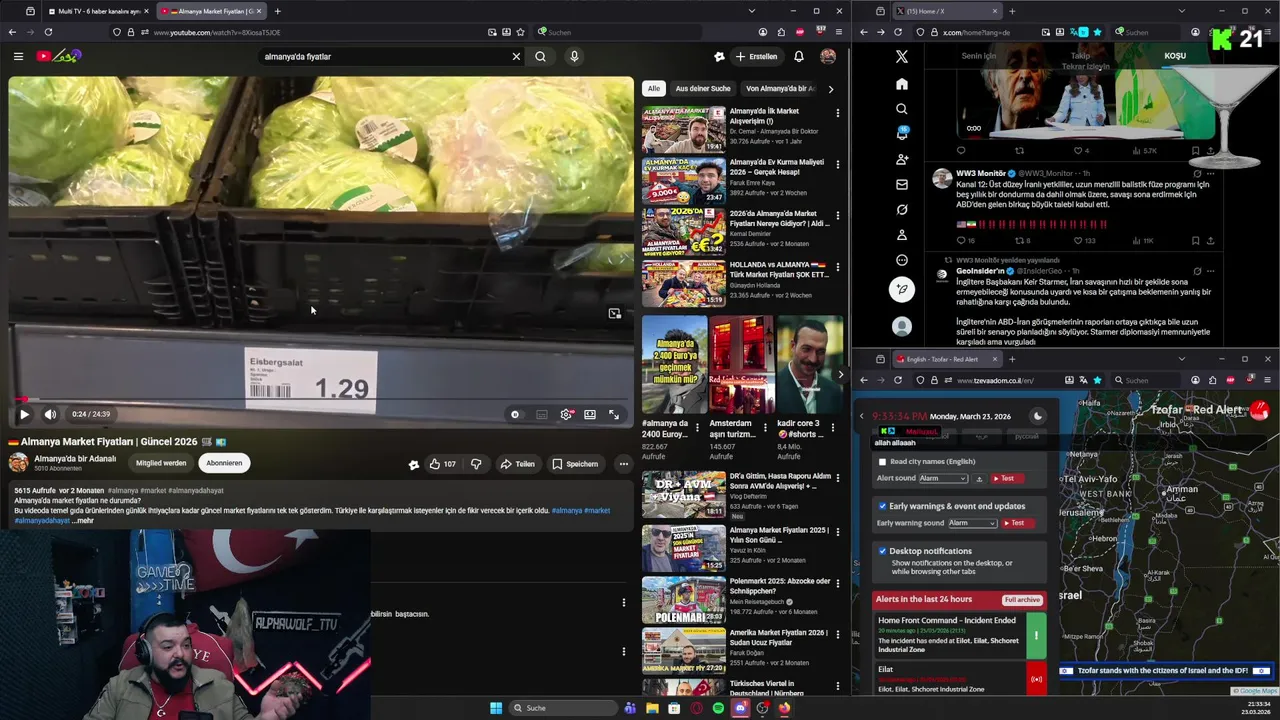Compose a new post in X

901,289
